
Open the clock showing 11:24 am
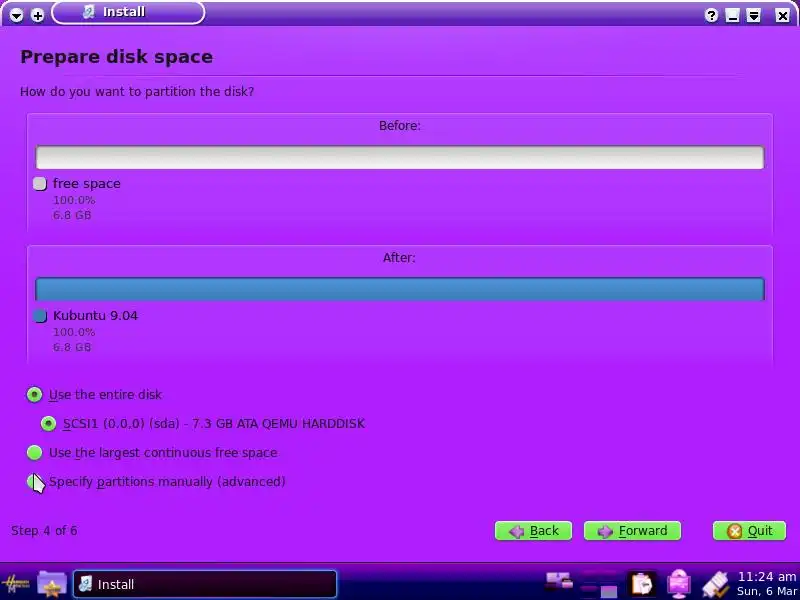pos(767,584)
